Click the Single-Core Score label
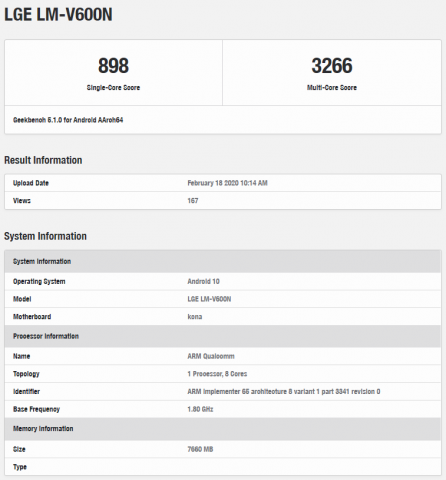 113,88
